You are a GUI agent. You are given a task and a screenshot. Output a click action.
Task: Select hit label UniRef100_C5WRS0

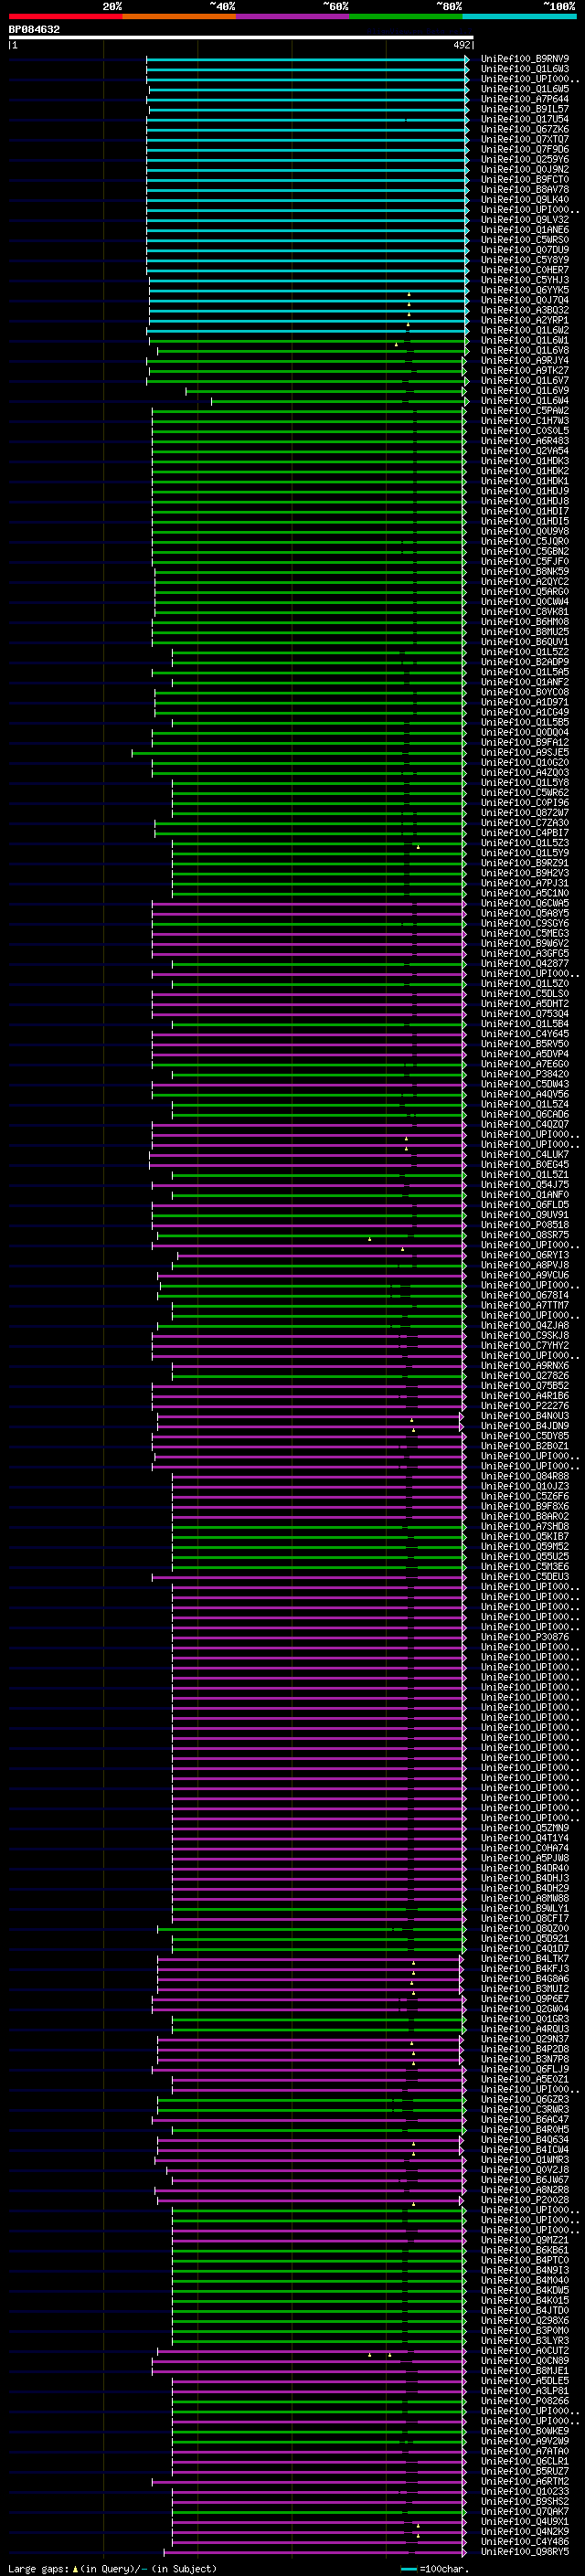point(525,240)
